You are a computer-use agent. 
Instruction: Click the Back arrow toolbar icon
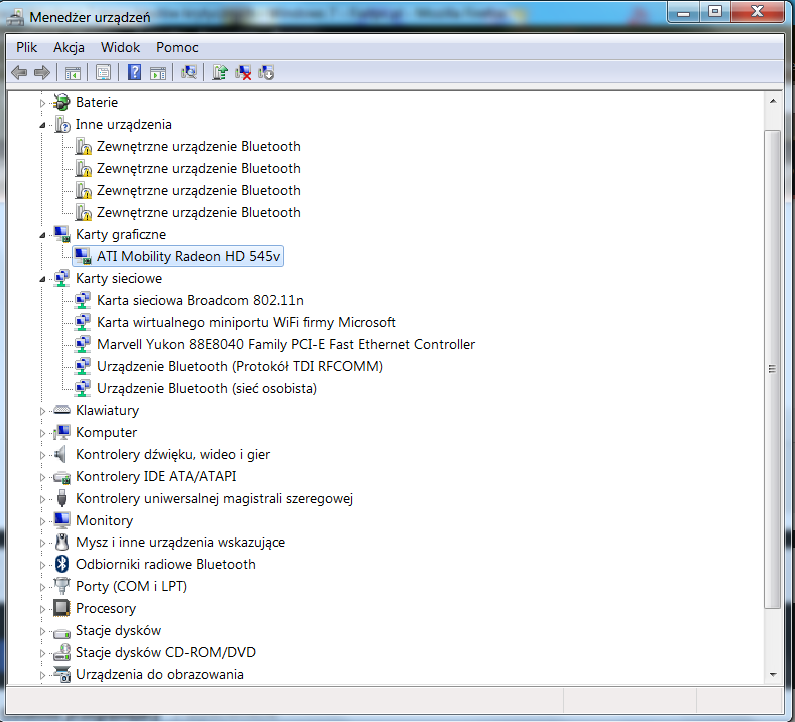19,73
